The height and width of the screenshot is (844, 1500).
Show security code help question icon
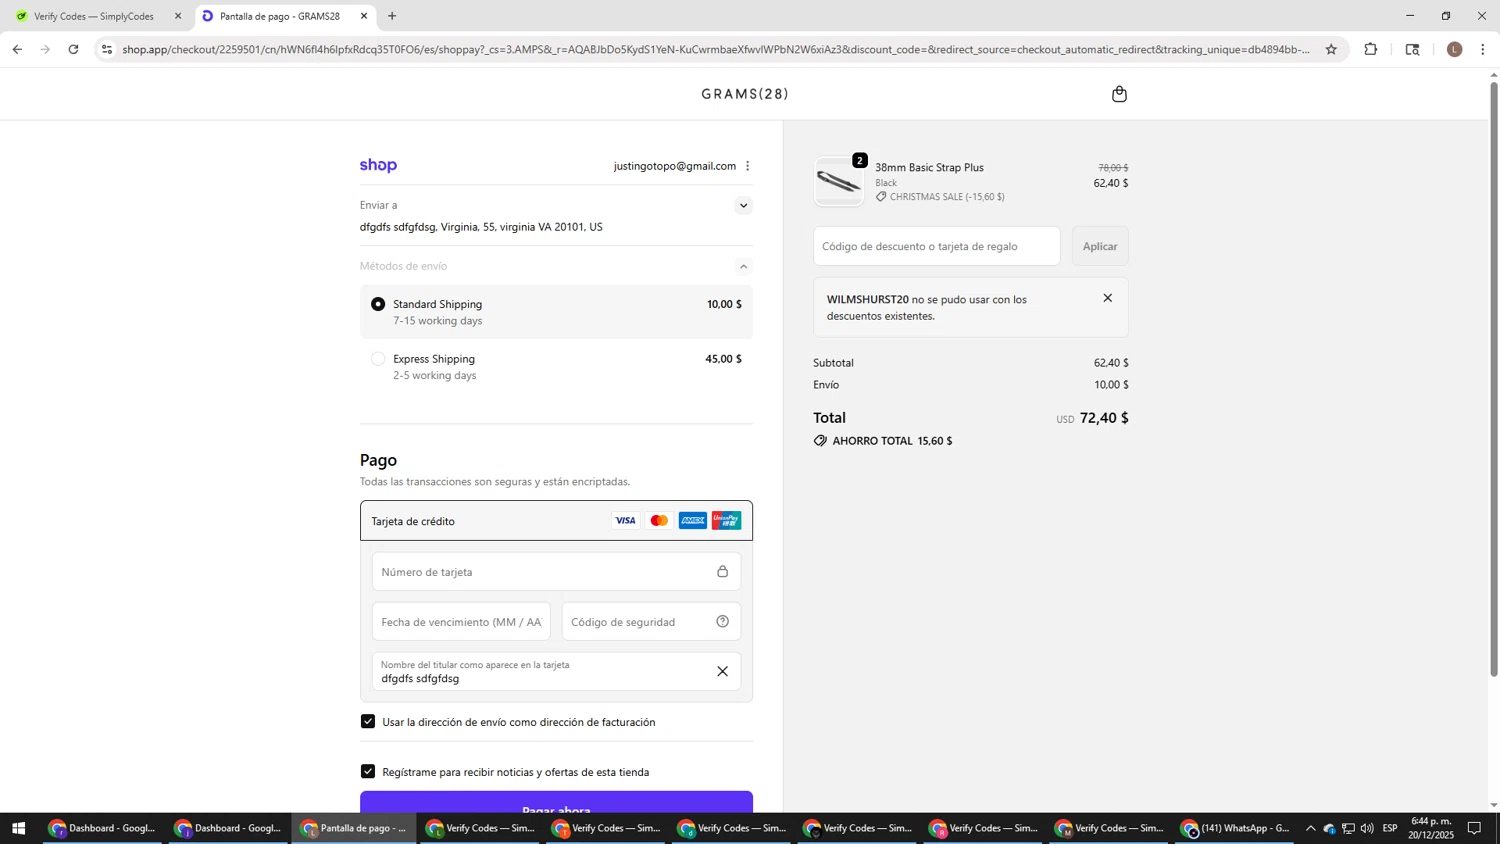tap(722, 622)
